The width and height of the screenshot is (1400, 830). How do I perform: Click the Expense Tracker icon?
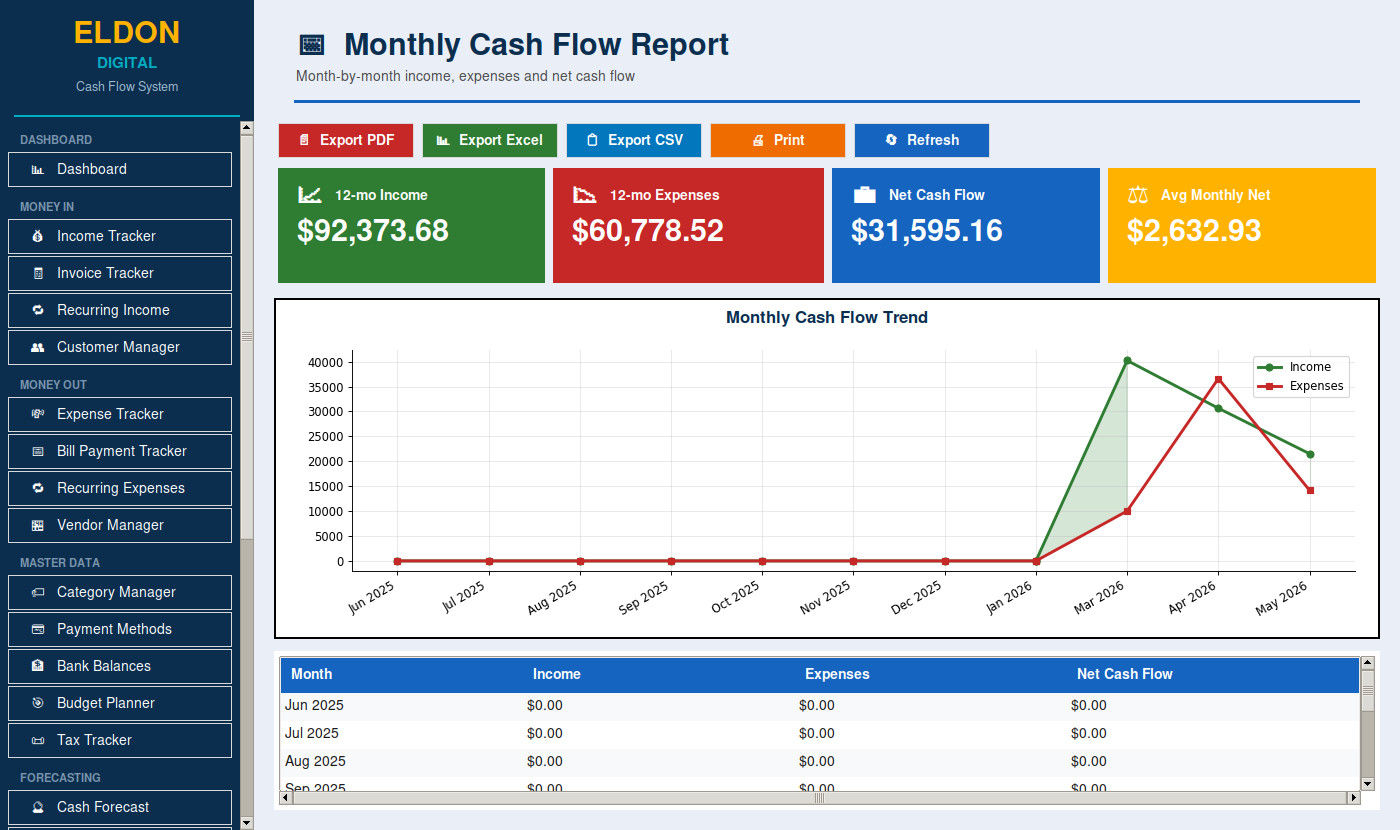(x=38, y=414)
